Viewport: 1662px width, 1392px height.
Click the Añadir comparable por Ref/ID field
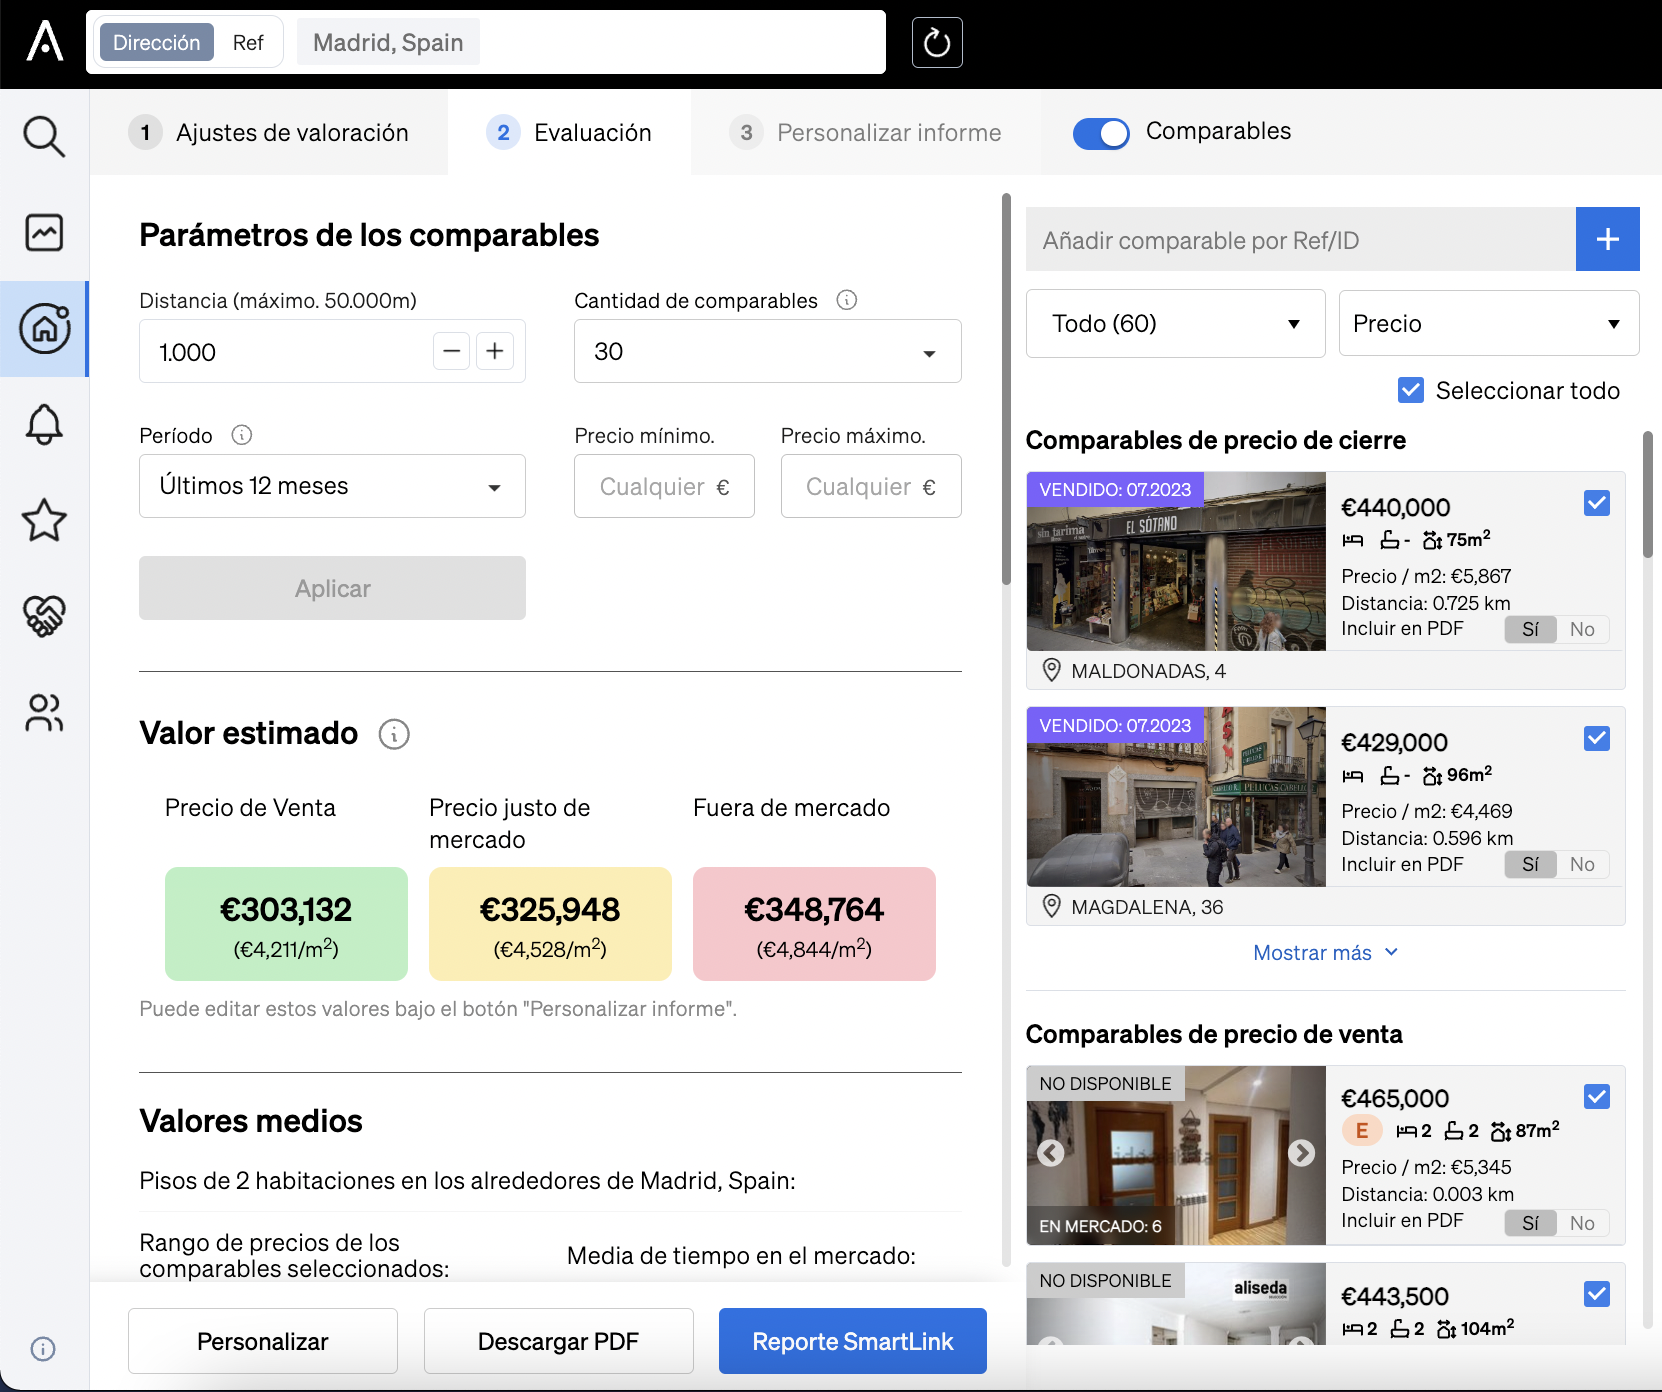1300,239
